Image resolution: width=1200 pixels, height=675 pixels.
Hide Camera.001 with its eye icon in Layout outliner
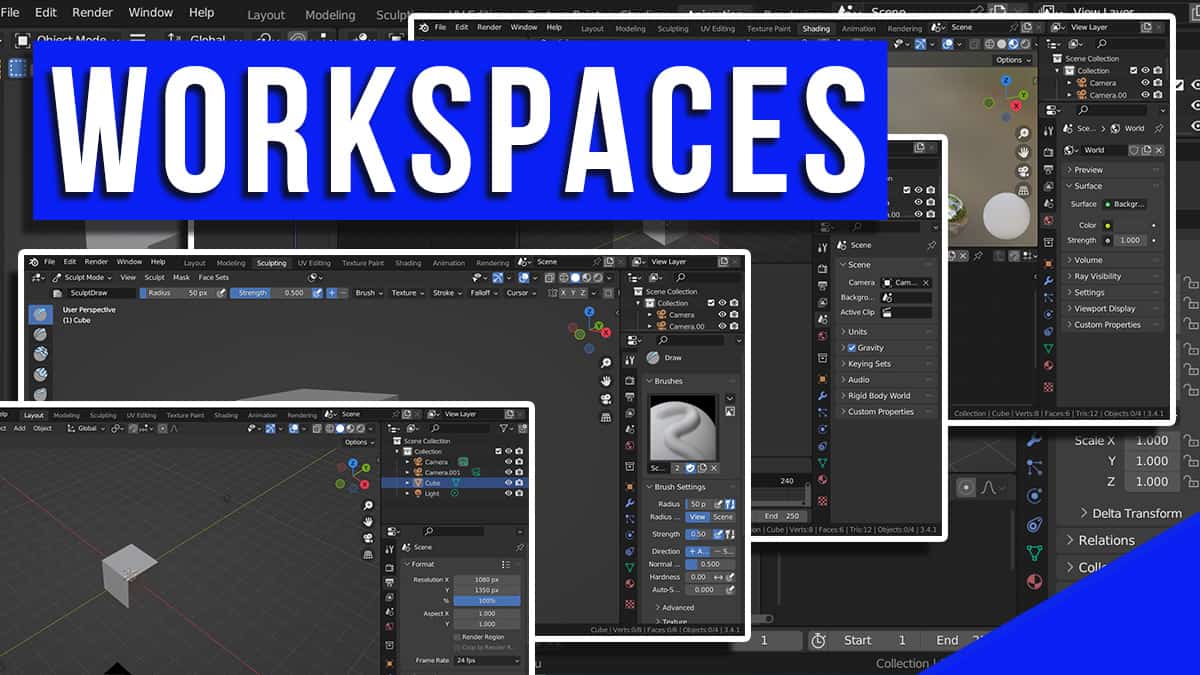[x=508, y=472]
